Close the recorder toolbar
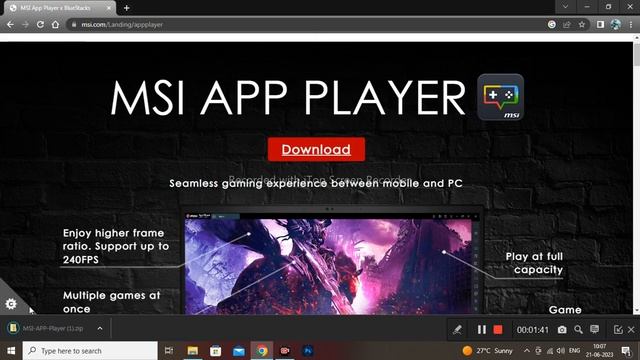 click(631, 329)
